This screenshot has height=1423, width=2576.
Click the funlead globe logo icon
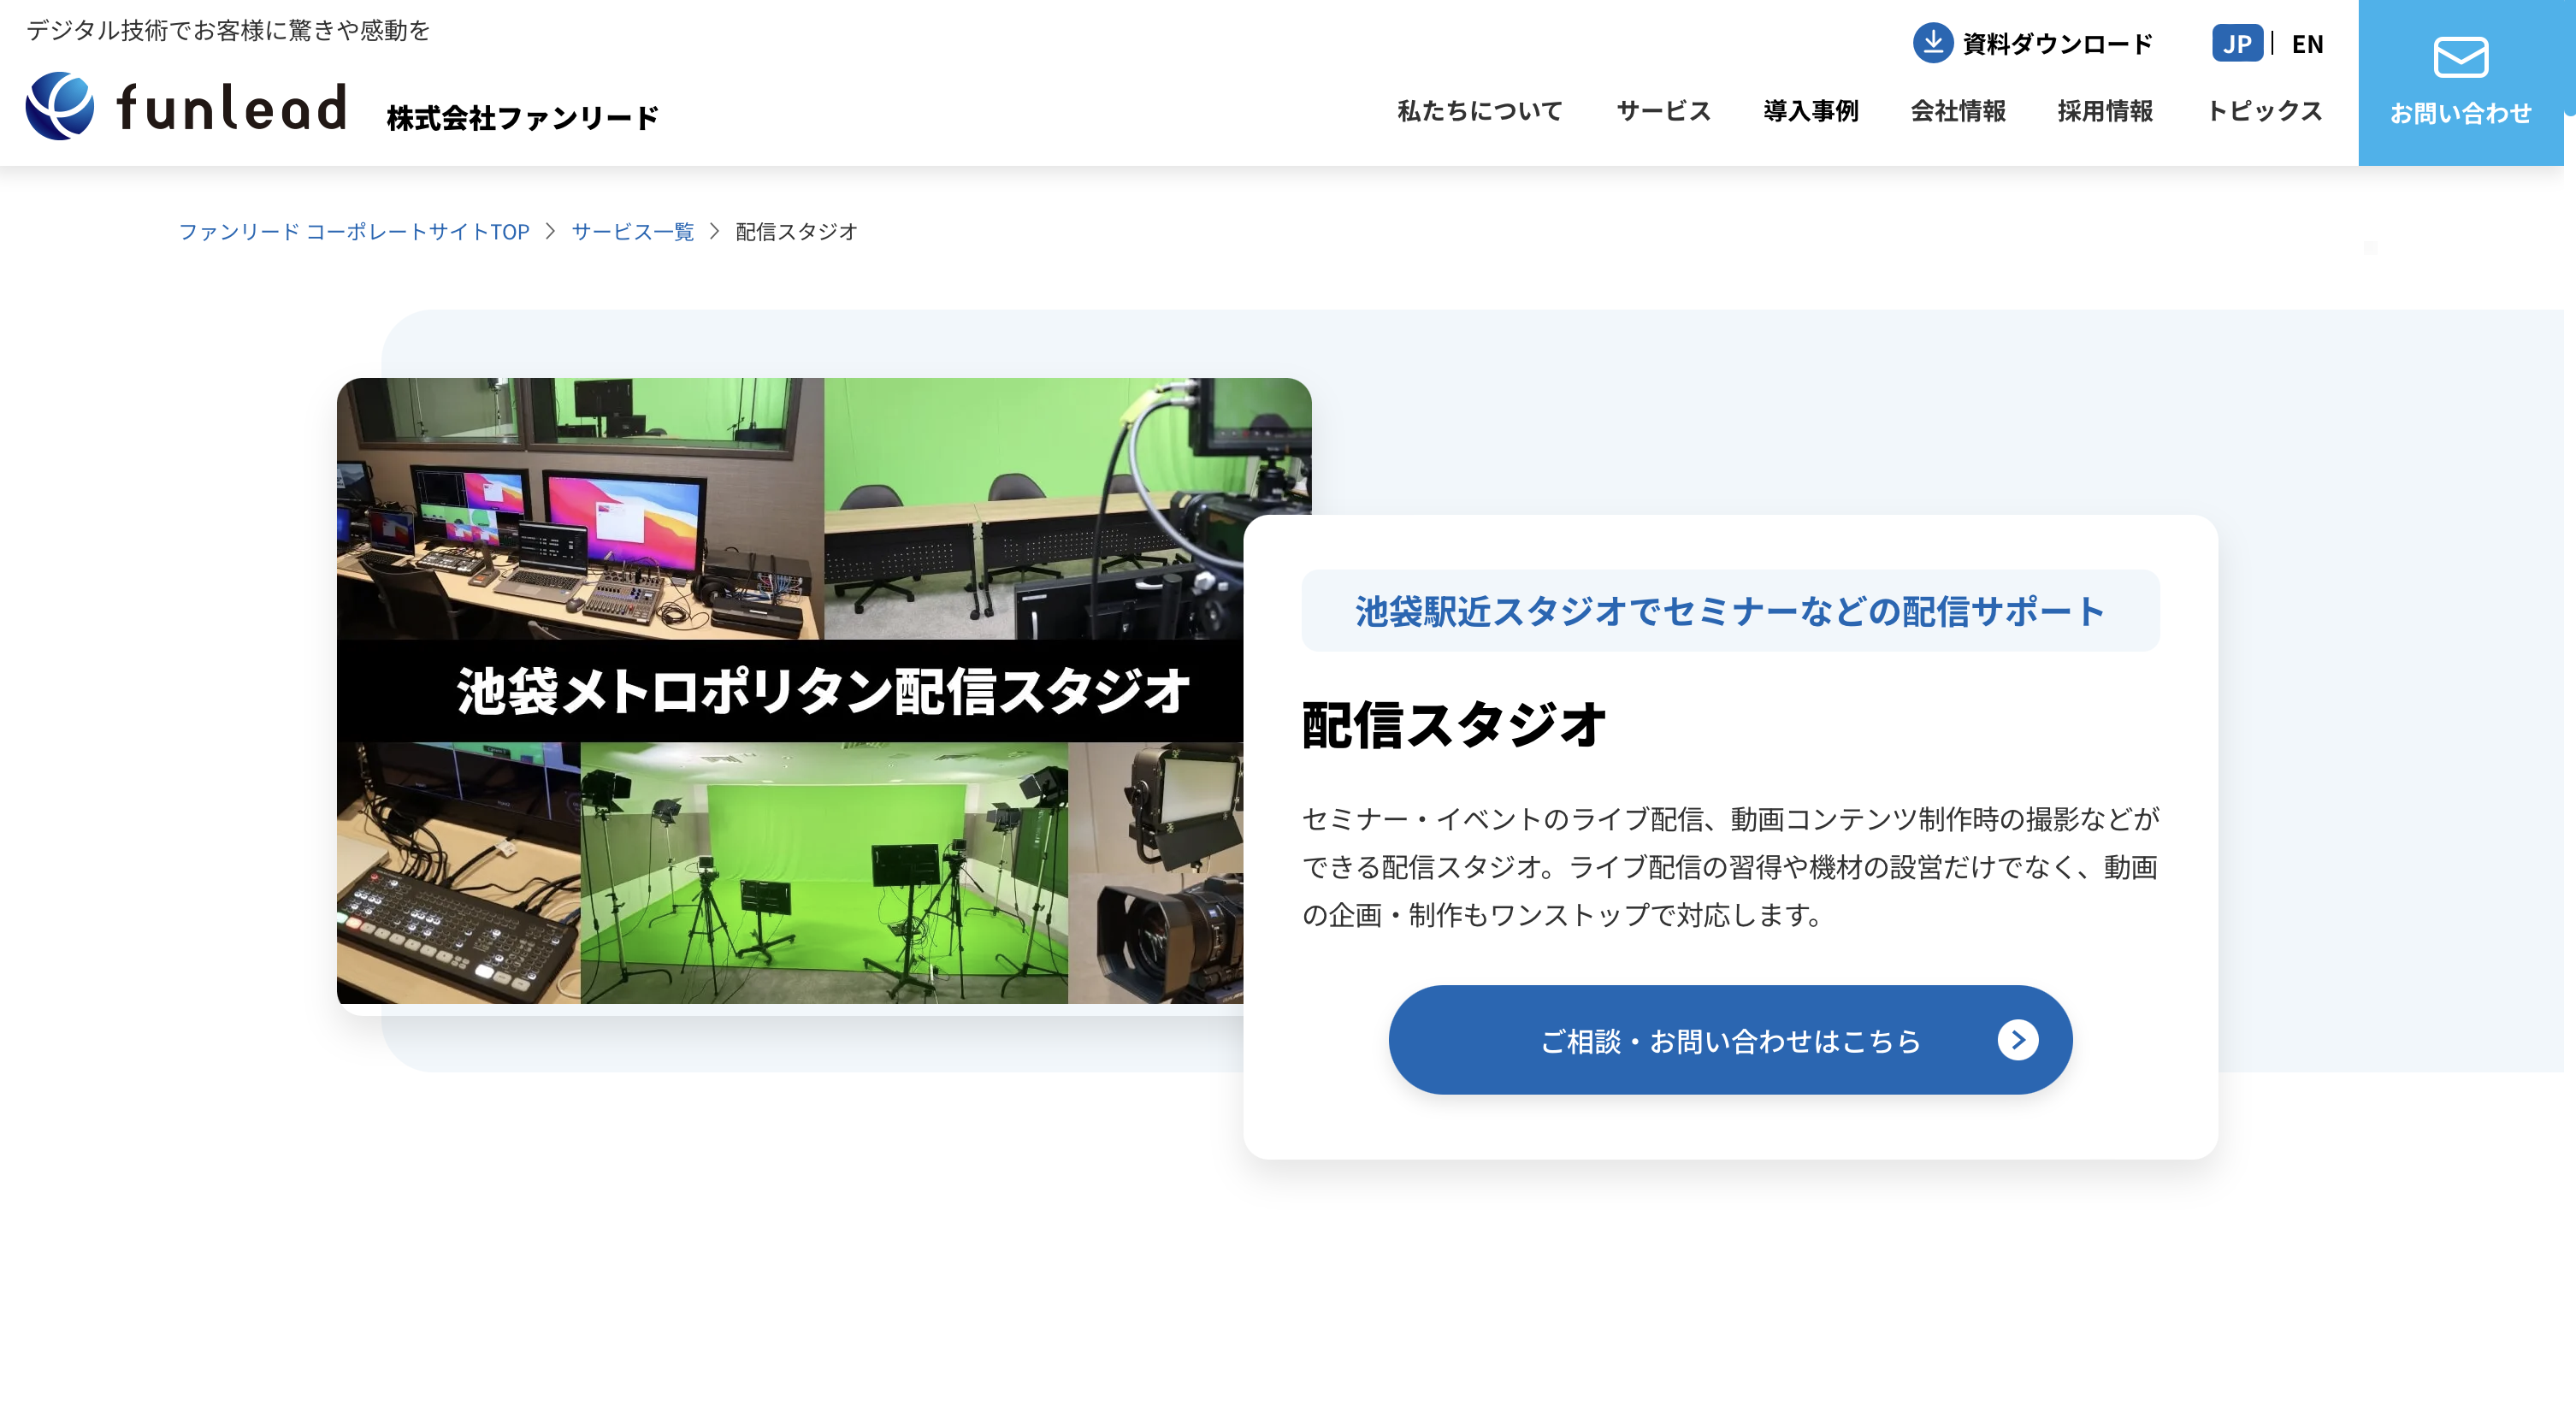tap(60, 106)
